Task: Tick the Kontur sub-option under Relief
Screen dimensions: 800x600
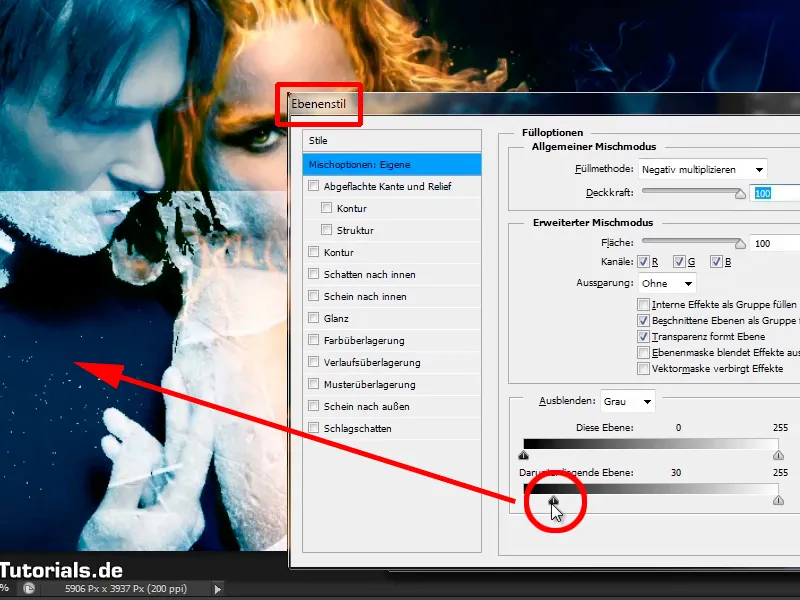Action: [327, 208]
